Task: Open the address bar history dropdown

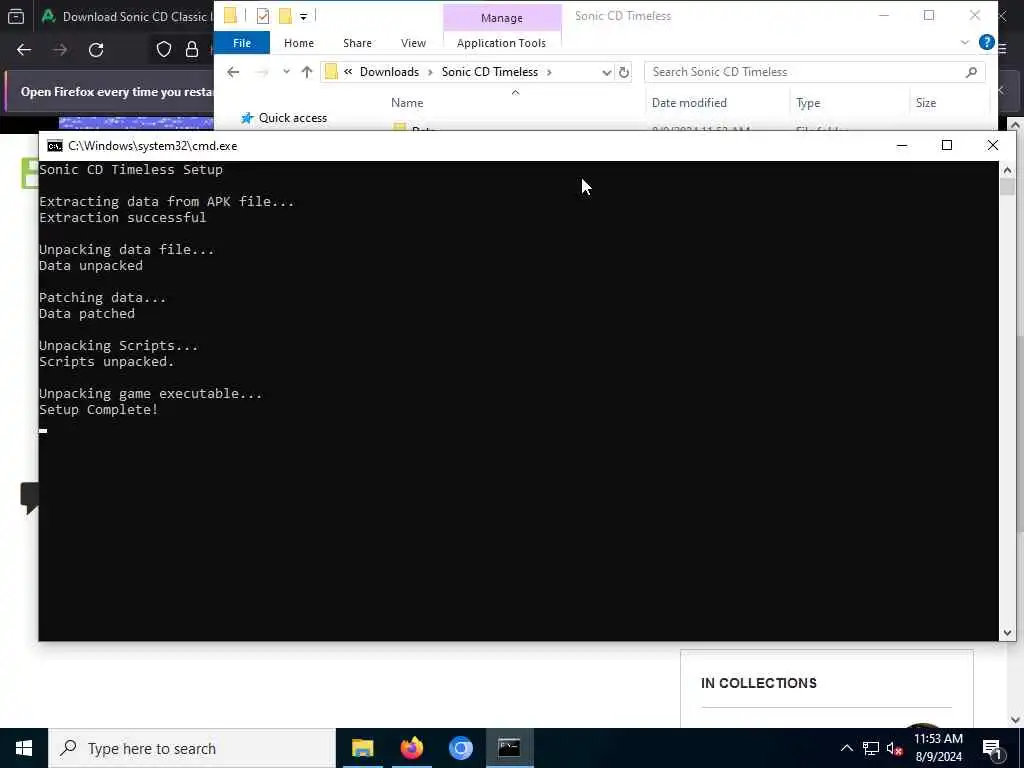Action: (x=607, y=72)
